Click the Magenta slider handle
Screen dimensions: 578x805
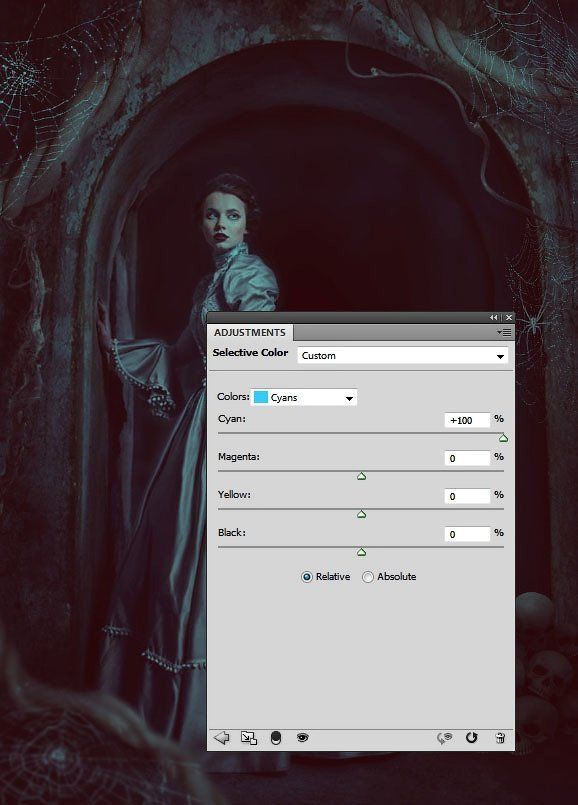coord(361,476)
